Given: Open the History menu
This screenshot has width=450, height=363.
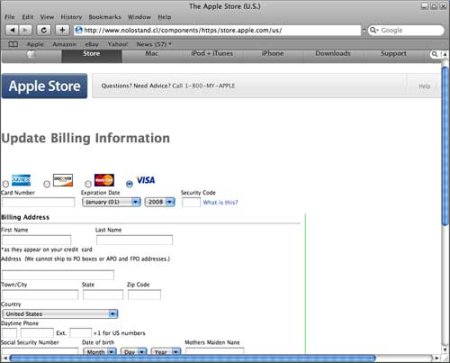Looking at the screenshot, I should pos(71,17).
